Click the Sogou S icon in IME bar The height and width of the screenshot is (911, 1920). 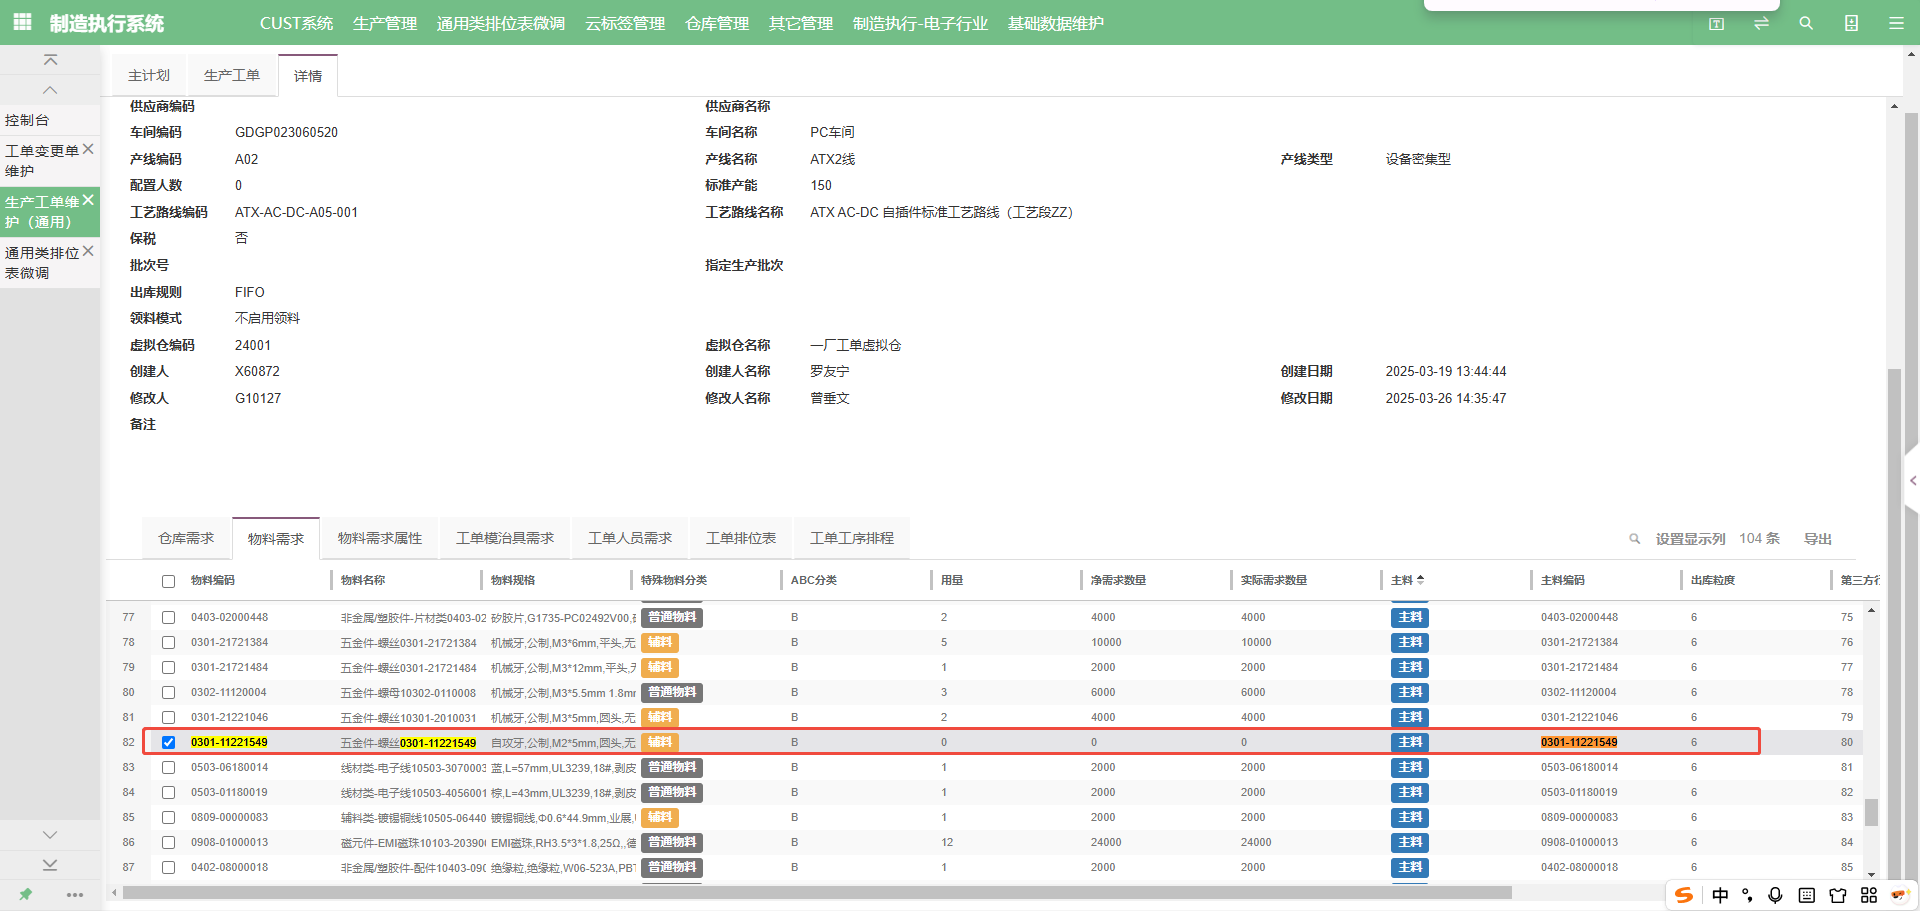coord(1684,895)
